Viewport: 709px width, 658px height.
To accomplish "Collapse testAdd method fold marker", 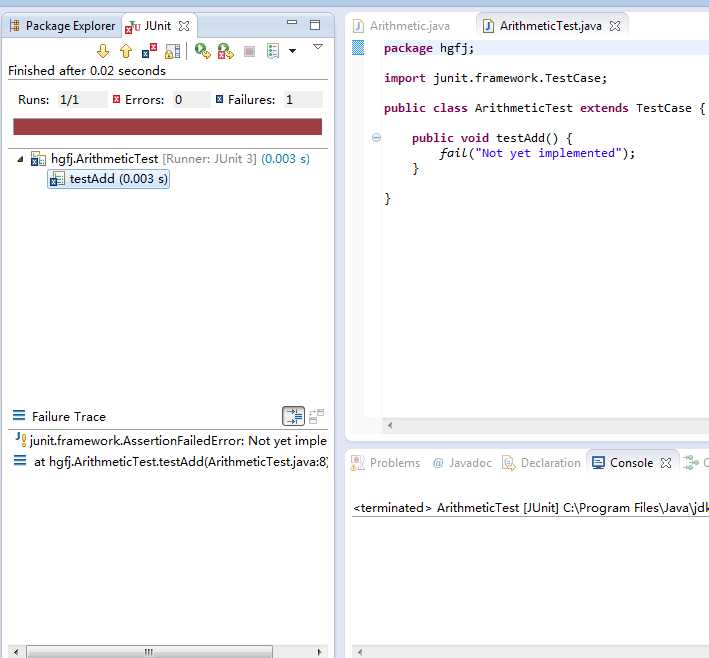I will [x=376, y=137].
